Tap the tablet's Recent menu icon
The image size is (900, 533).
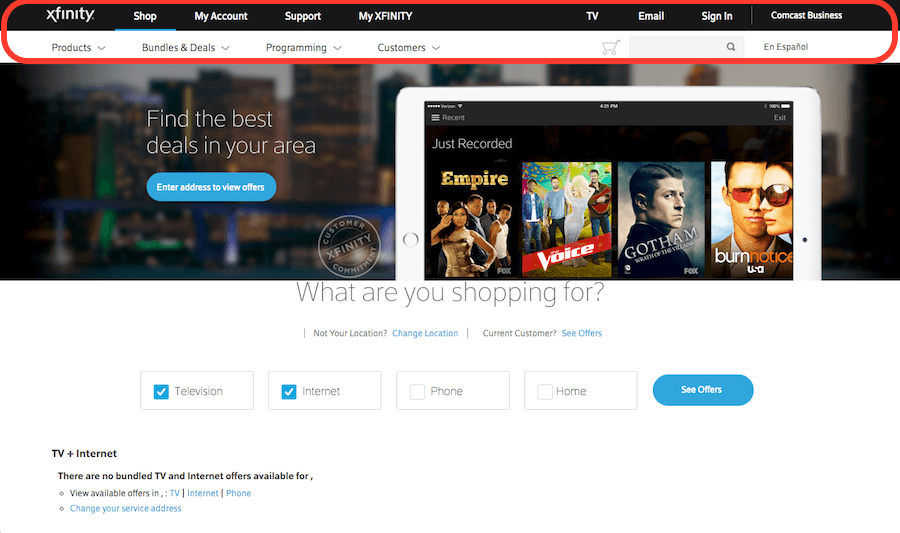436,118
